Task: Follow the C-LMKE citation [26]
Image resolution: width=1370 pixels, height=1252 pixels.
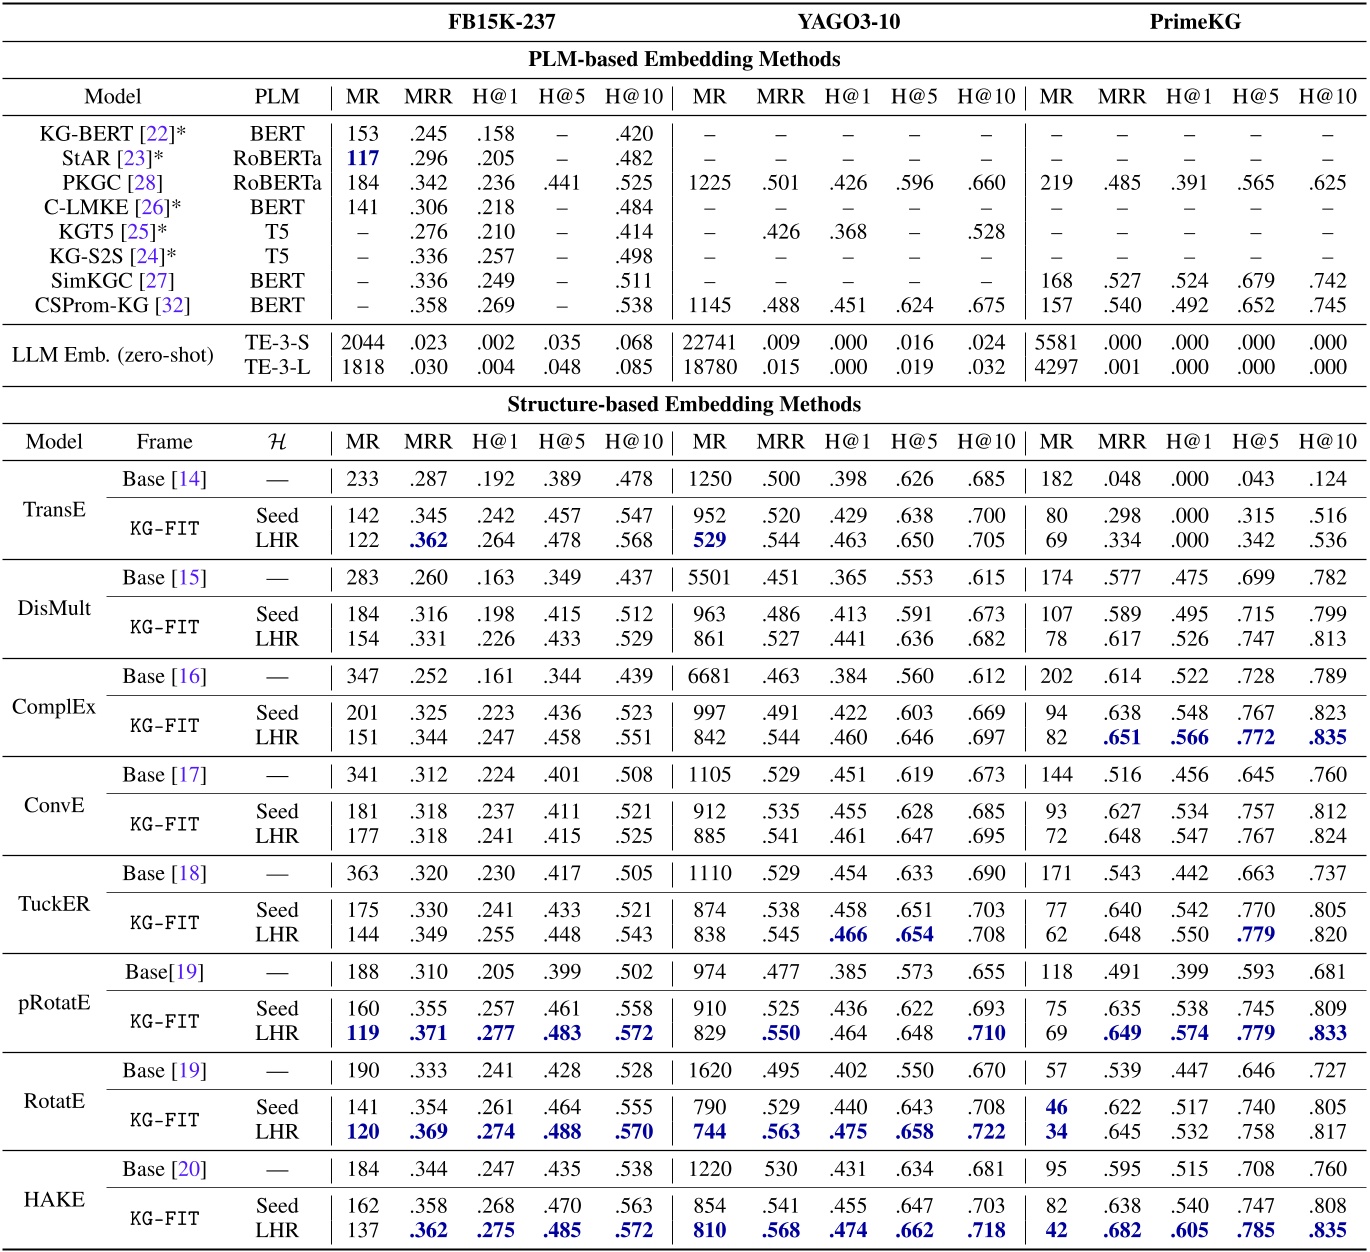Action: coord(151,207)
